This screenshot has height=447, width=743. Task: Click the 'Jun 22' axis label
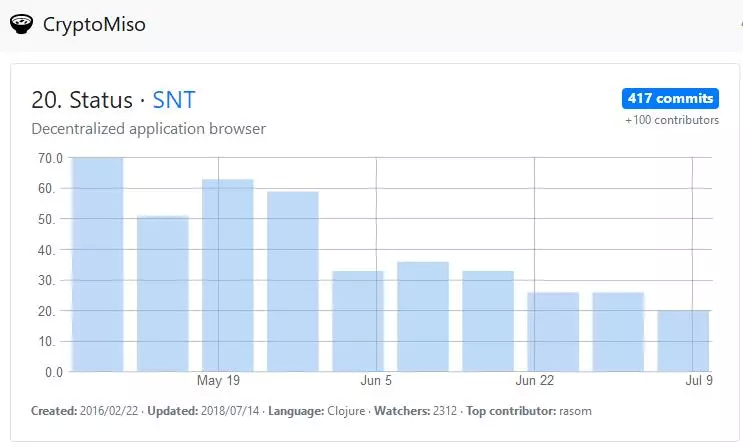click(535, 381)
